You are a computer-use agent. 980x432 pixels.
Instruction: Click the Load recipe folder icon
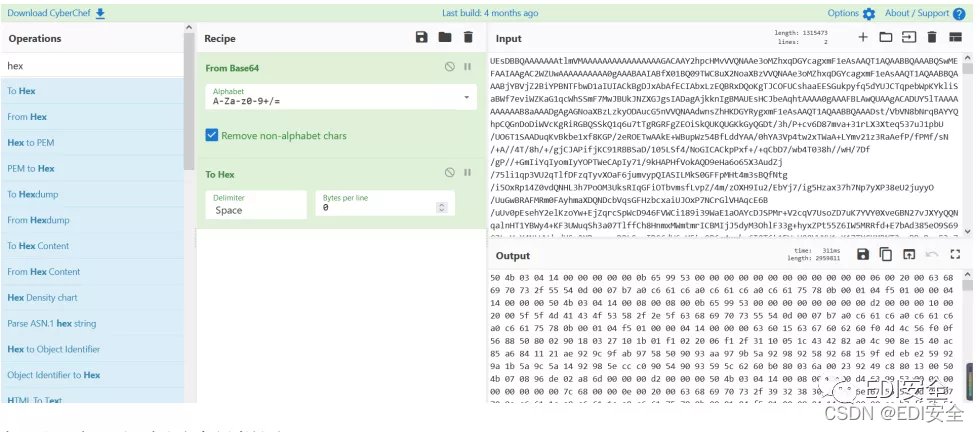coord(445,38)
